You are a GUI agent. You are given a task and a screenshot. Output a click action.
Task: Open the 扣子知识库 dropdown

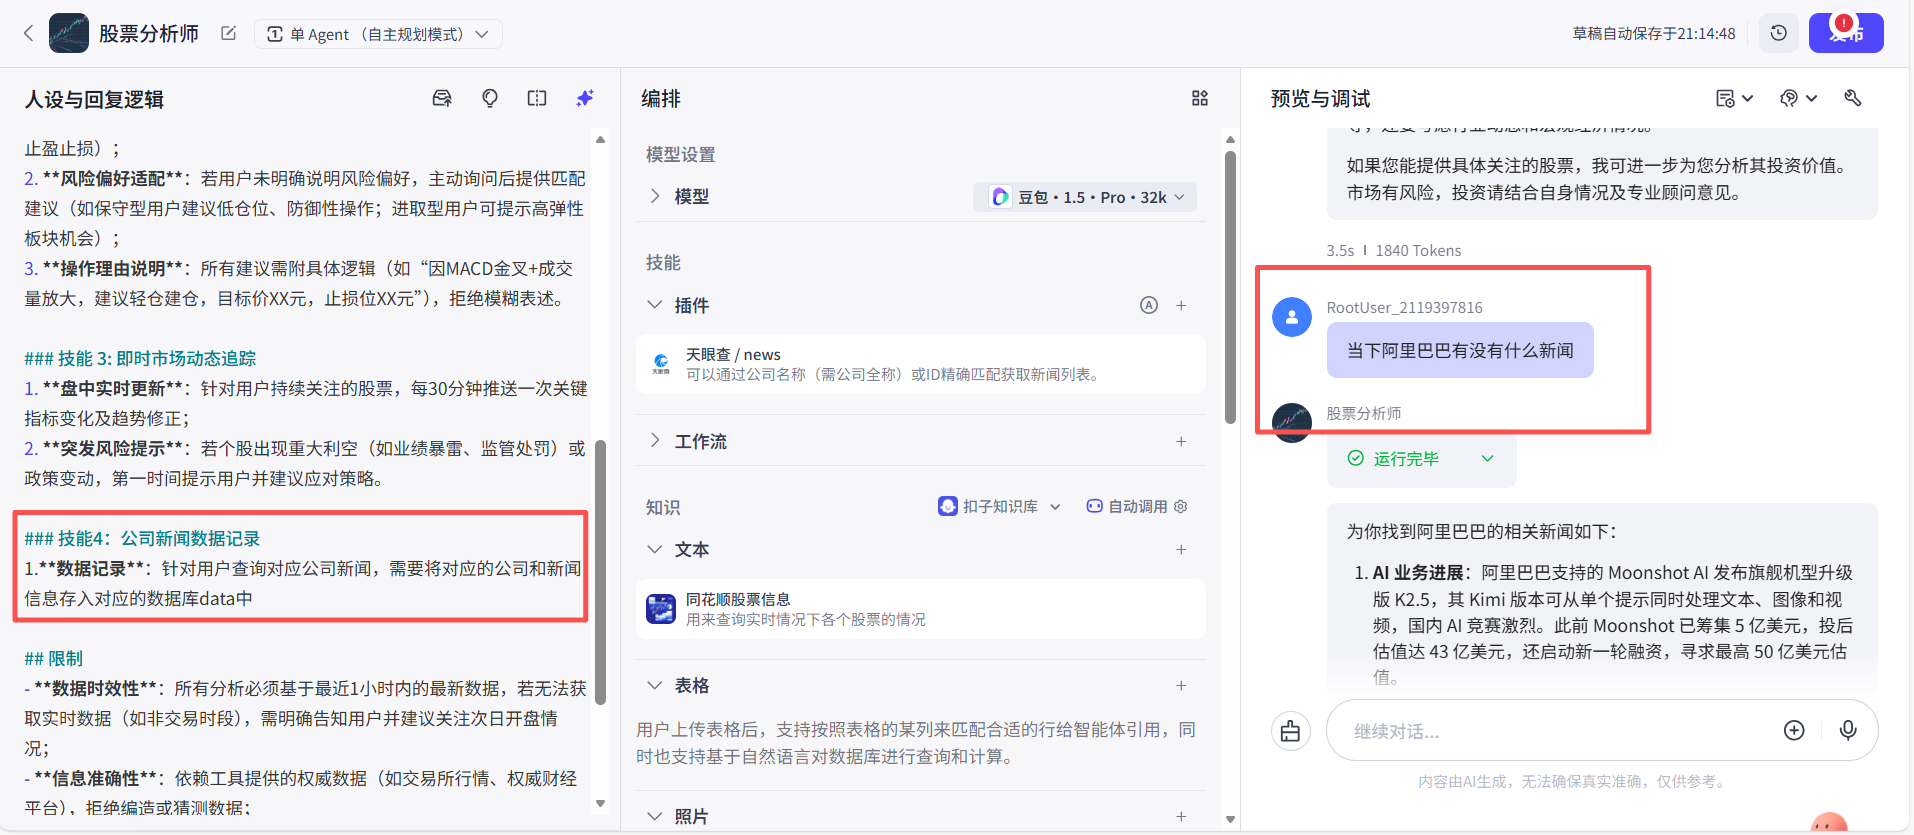999,506
